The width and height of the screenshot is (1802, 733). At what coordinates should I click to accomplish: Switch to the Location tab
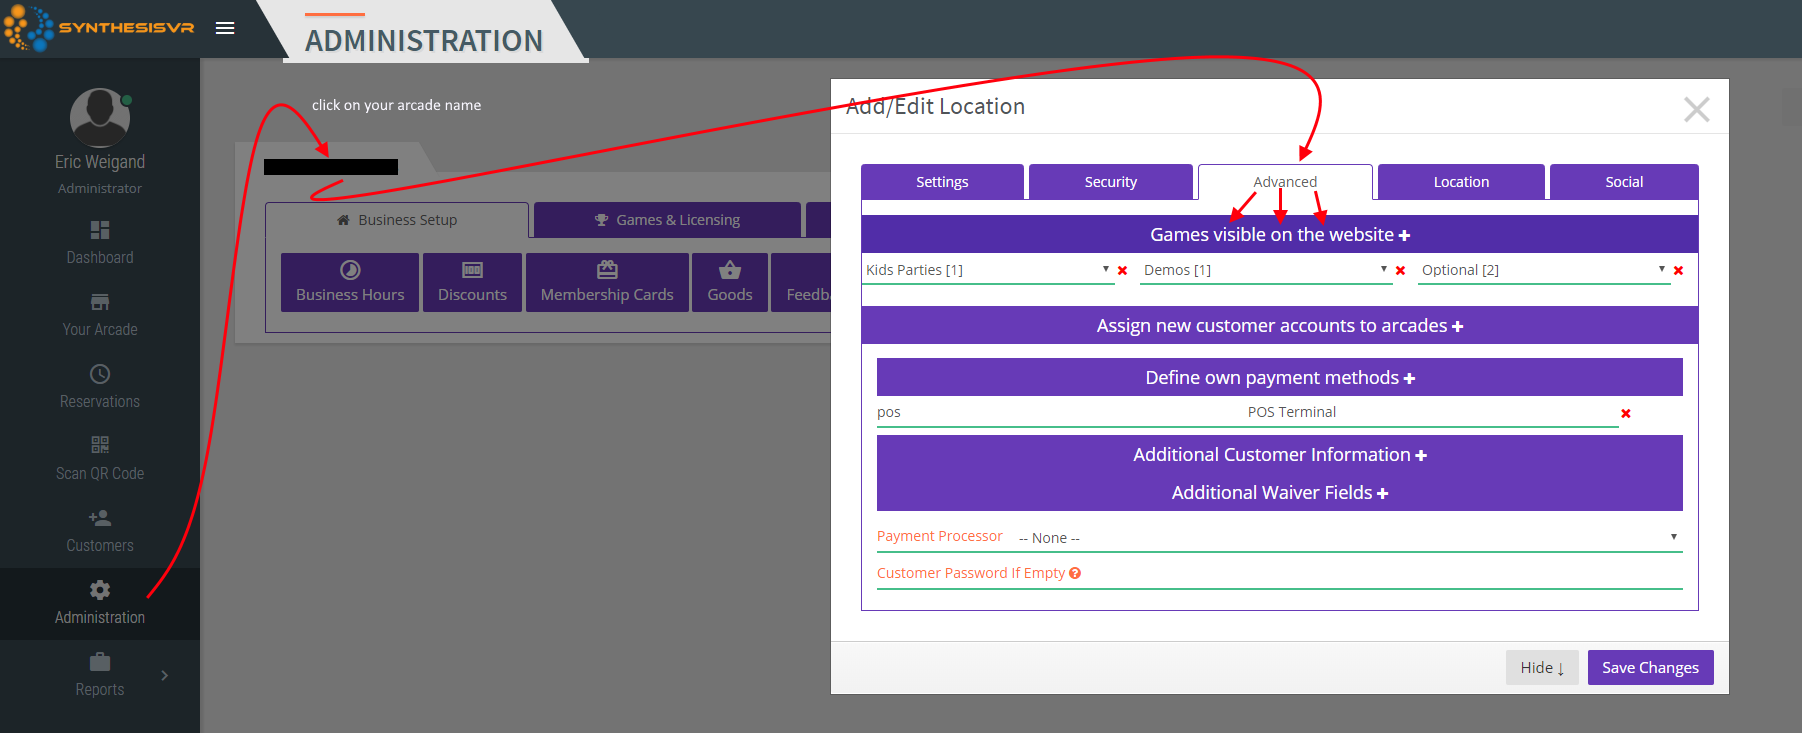tap(1461, 182)
